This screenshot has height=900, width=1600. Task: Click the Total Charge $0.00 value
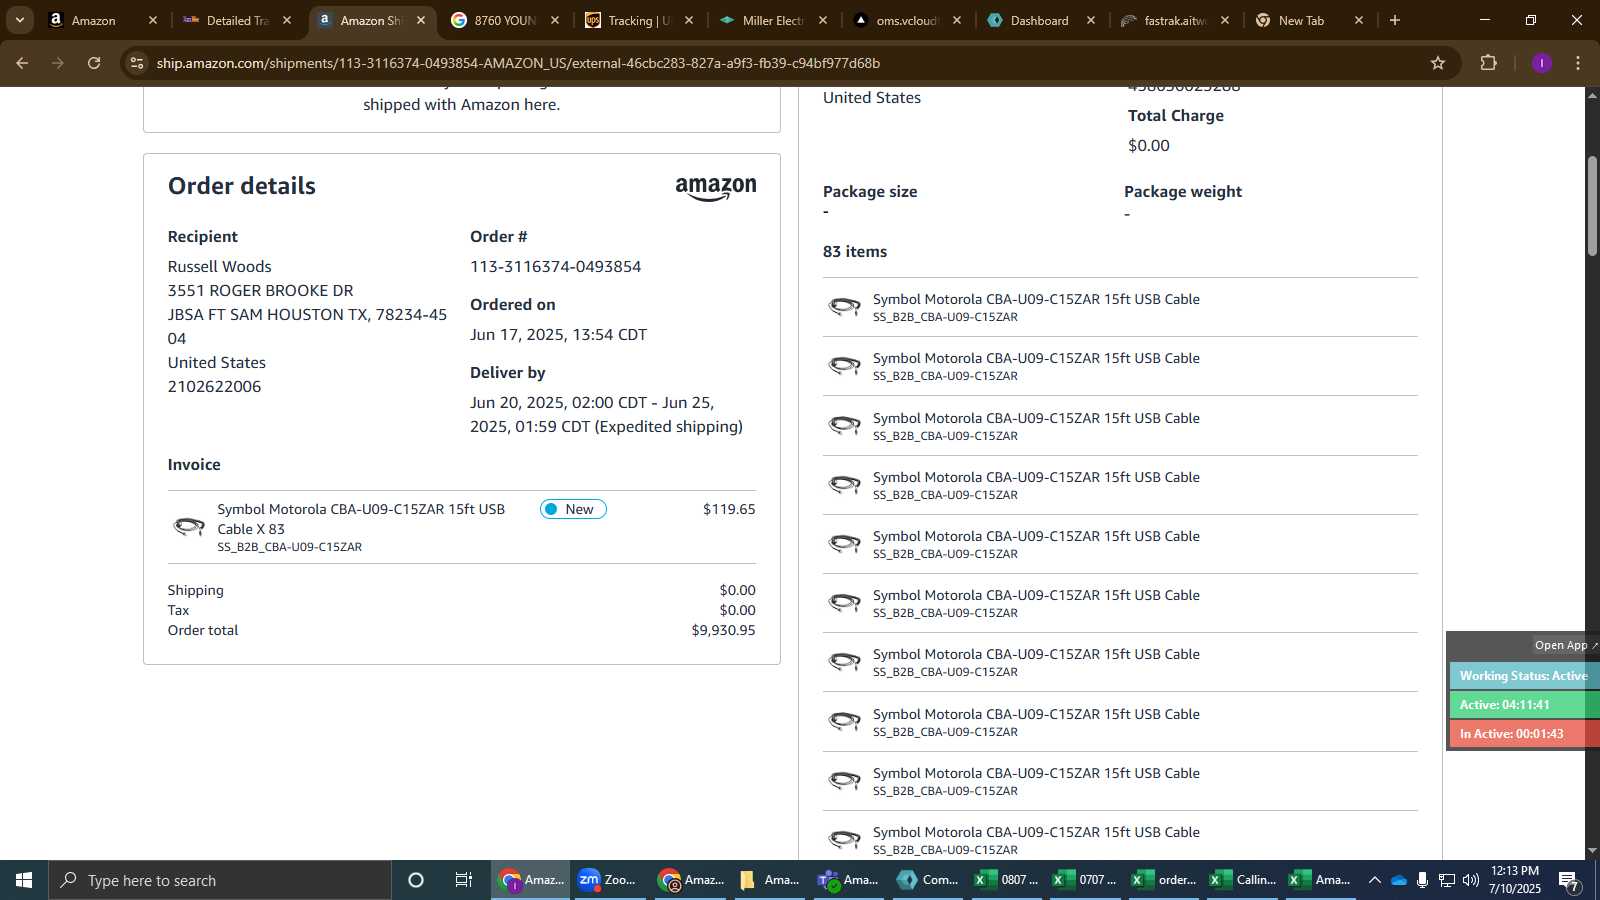tap(1149, 145)
